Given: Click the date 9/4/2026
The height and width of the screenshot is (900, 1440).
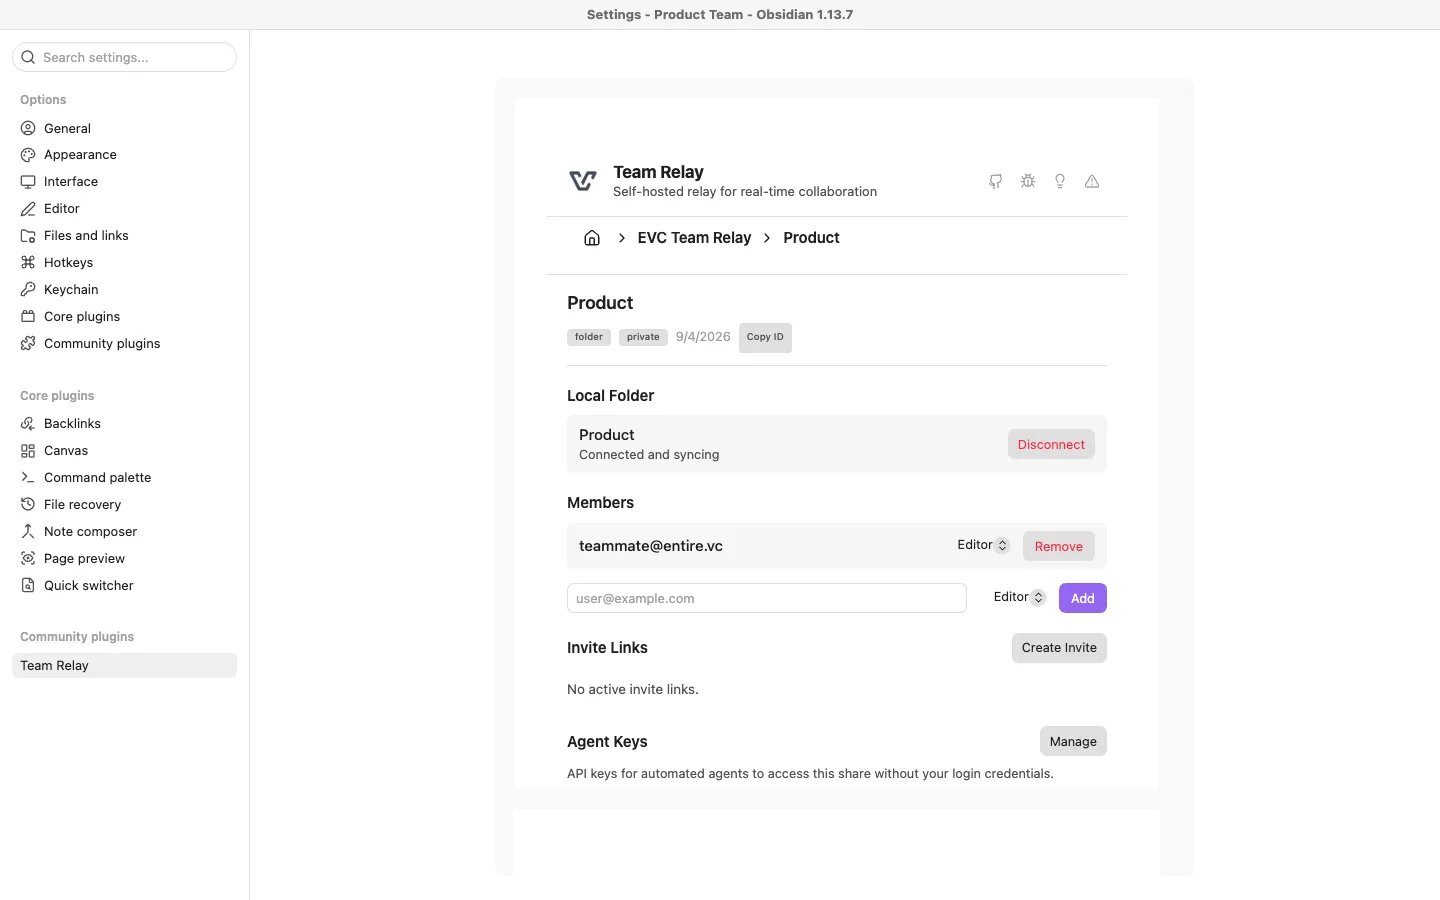Looking at the screenshot, I should tap(703, 337).
